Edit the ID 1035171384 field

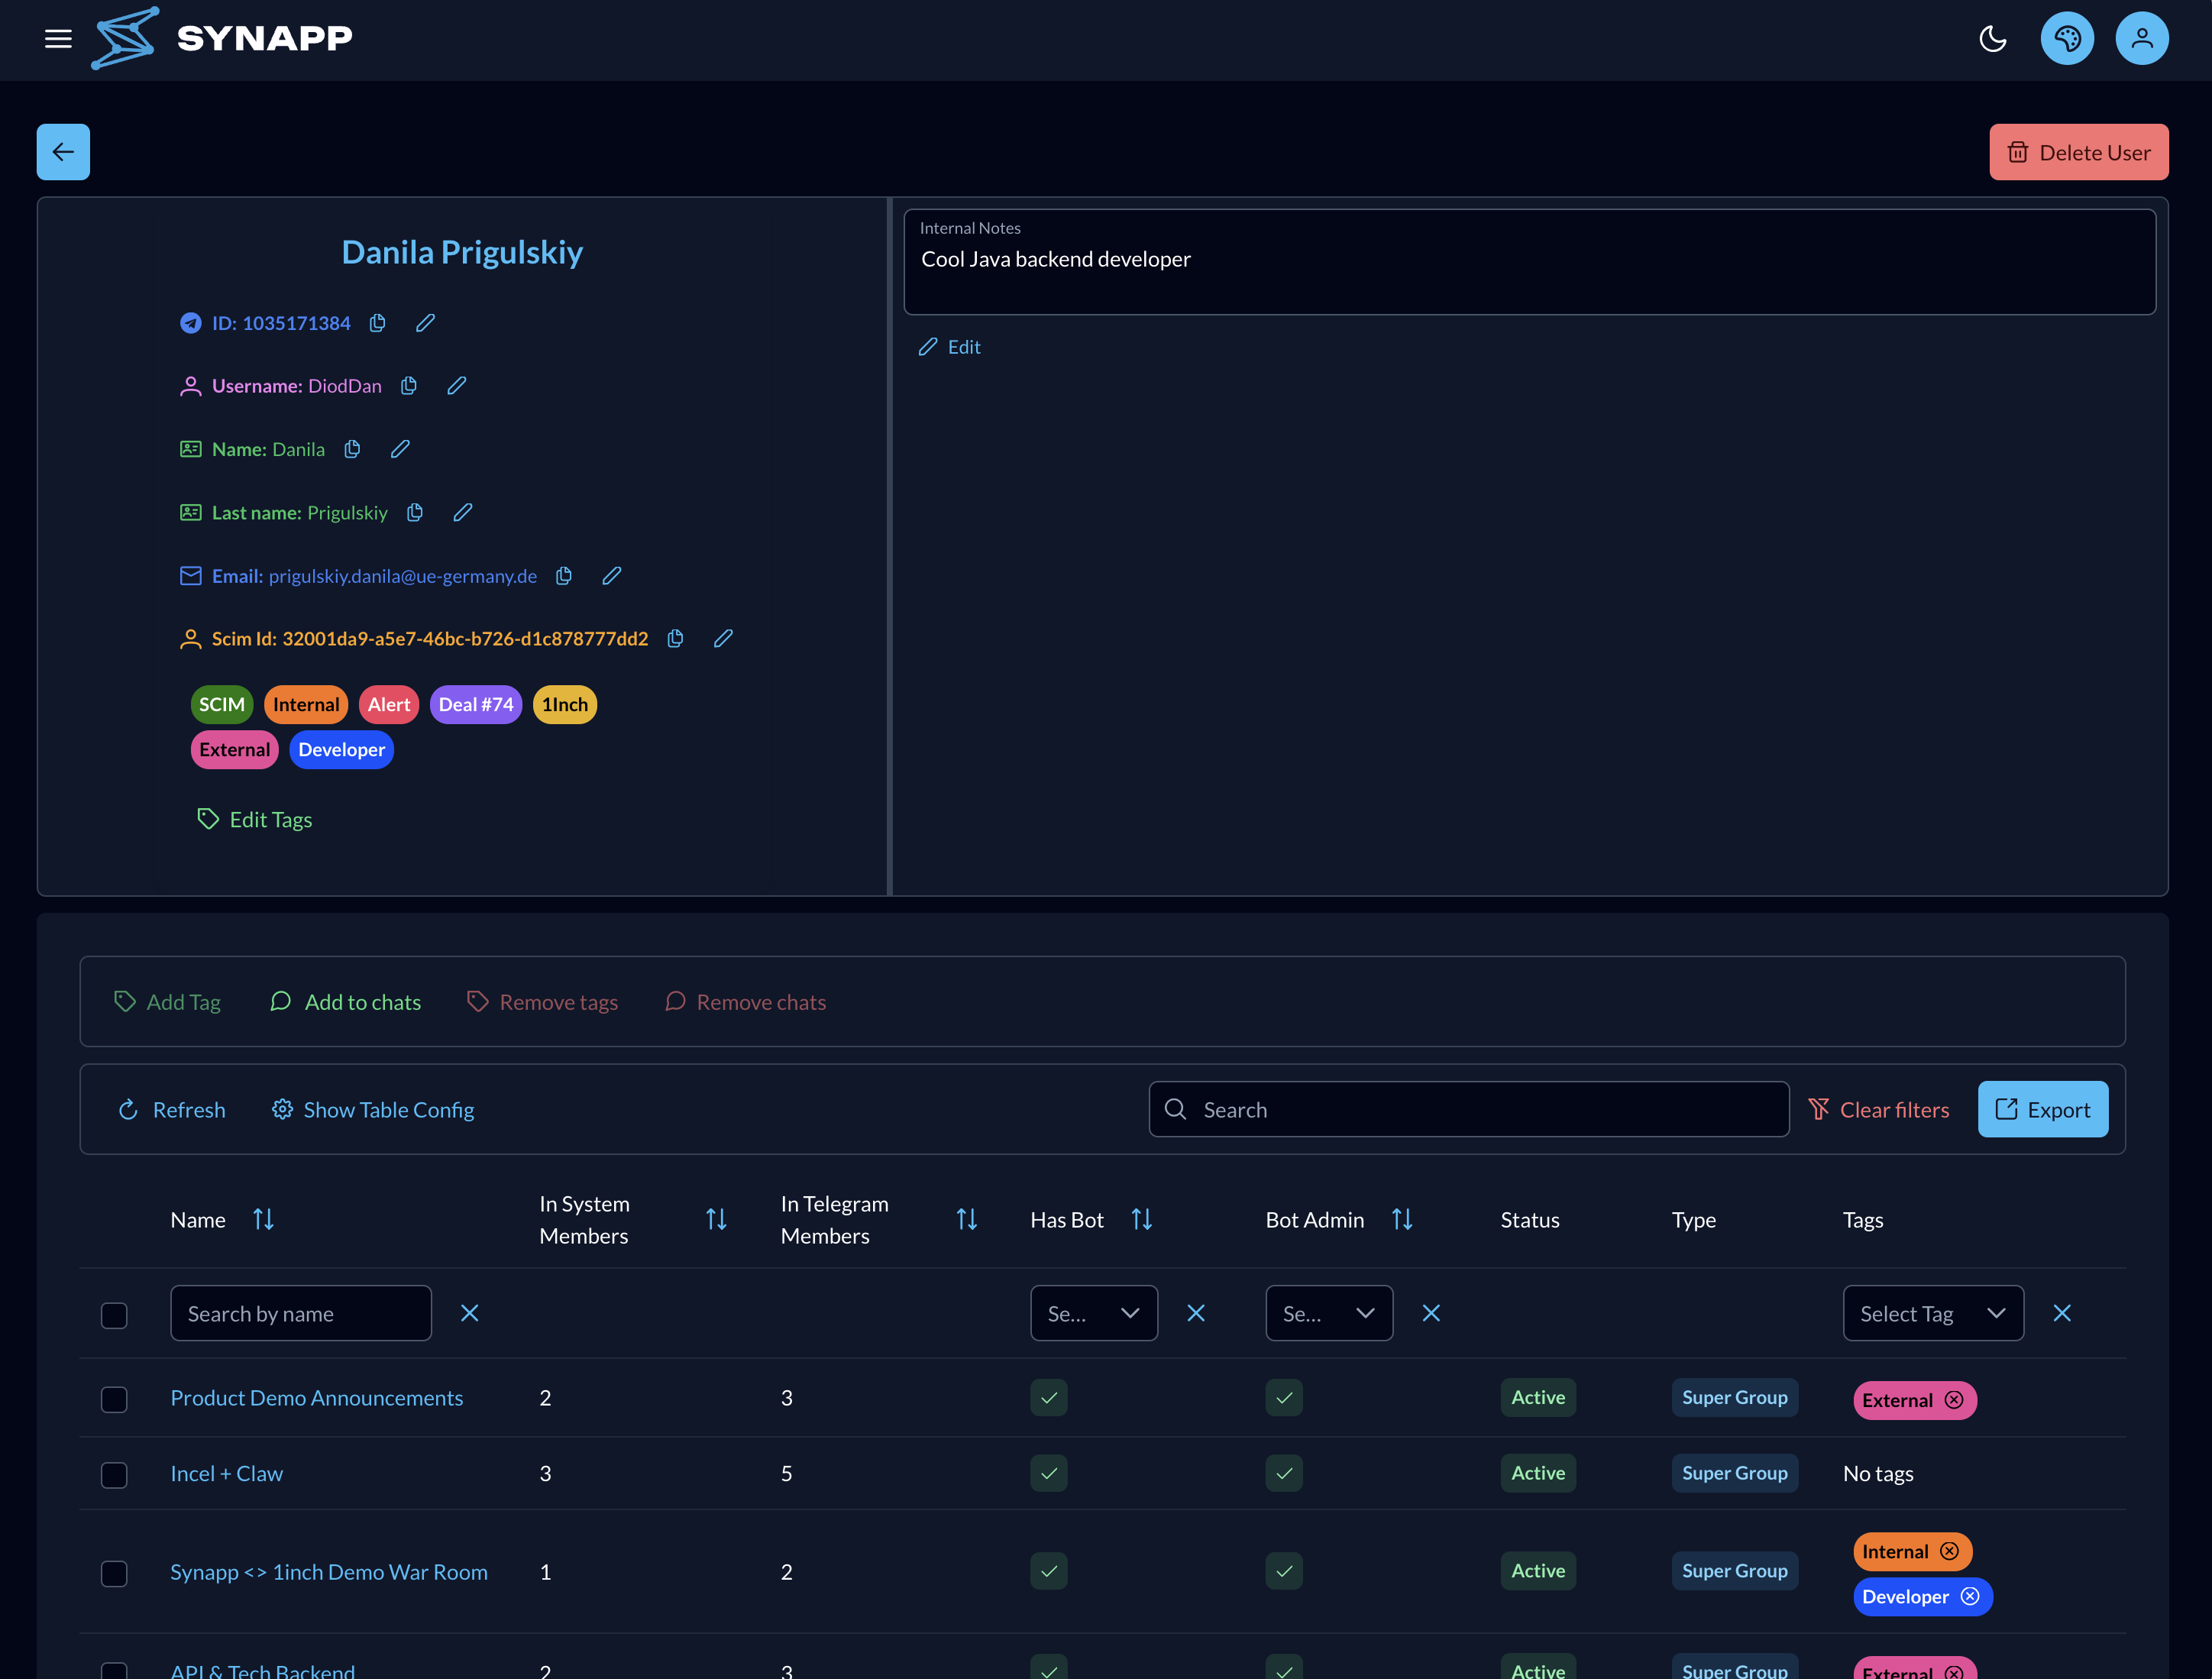pyautogui.click(x=425, y=323)
